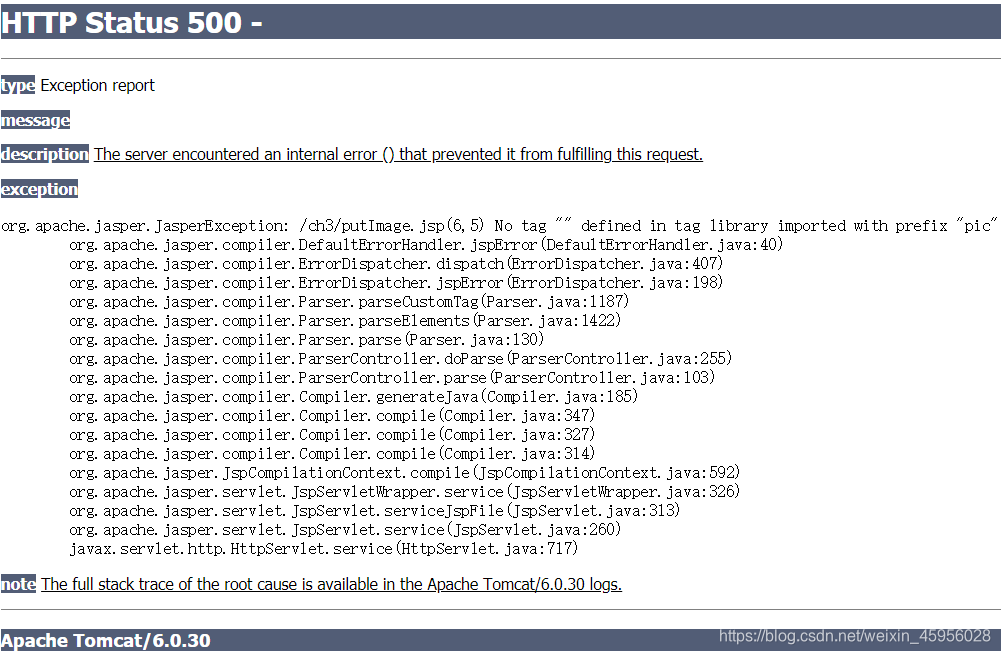The image size is (1001, 655).
Task: Click the ErrorDispatcher.dispatch stack line
Action: (396, 264)
